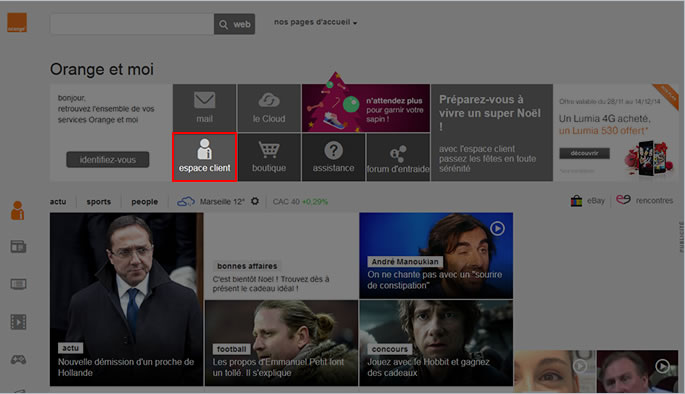Image resolution: width=685 pixels, height=394 pixels.
Task: Open Préparez-vous à vivre un super Noël panel
Action: [492, 132]
